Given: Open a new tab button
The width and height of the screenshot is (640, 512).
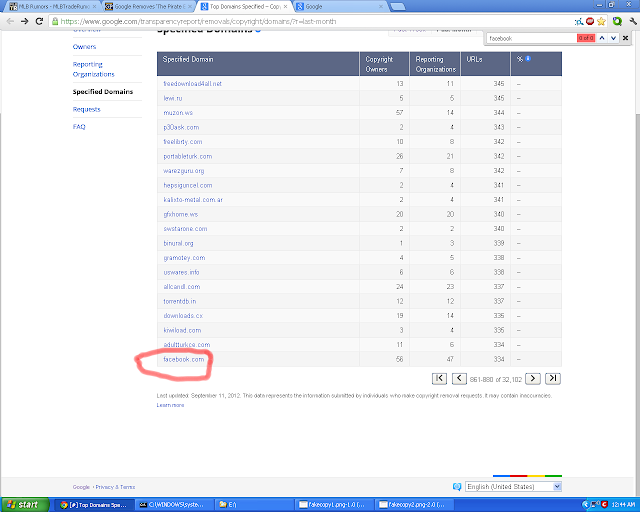Looking at the screenshot, I should pos(398,7).
